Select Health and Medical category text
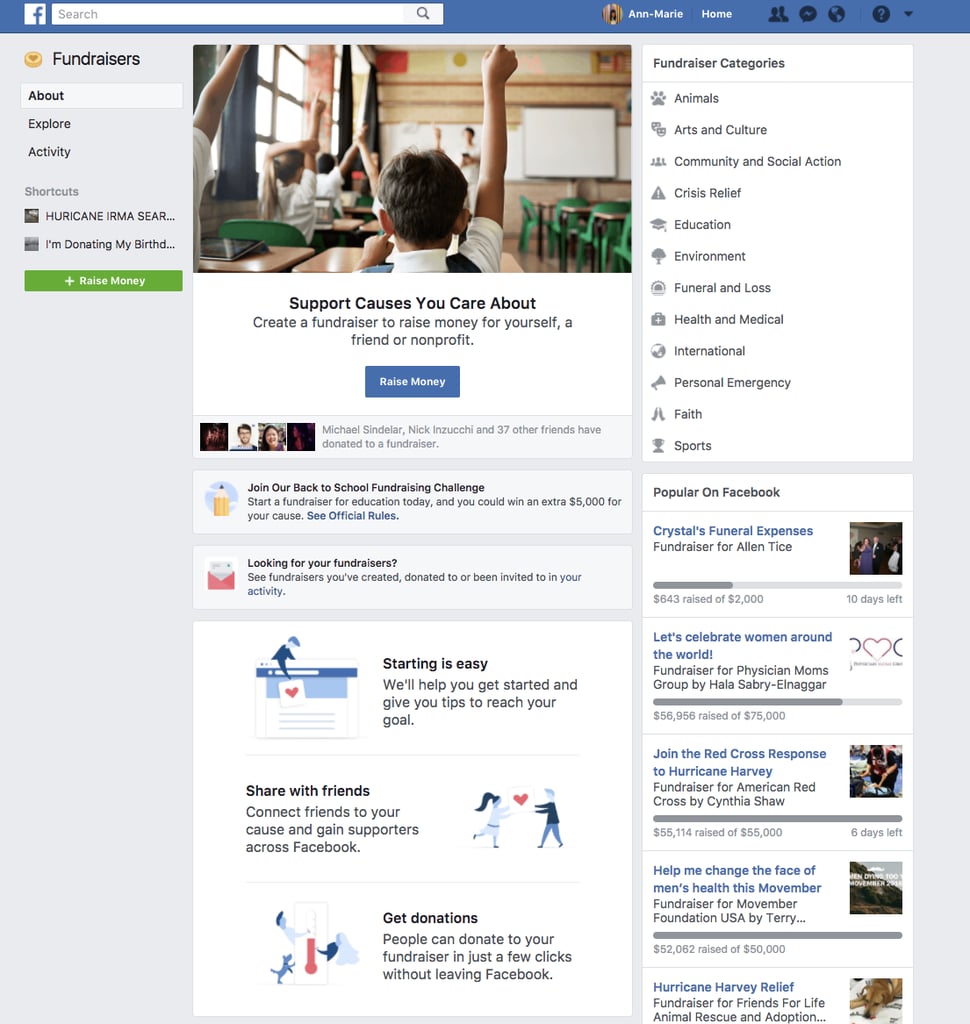The image size is (970, 1024). [729, 319]
